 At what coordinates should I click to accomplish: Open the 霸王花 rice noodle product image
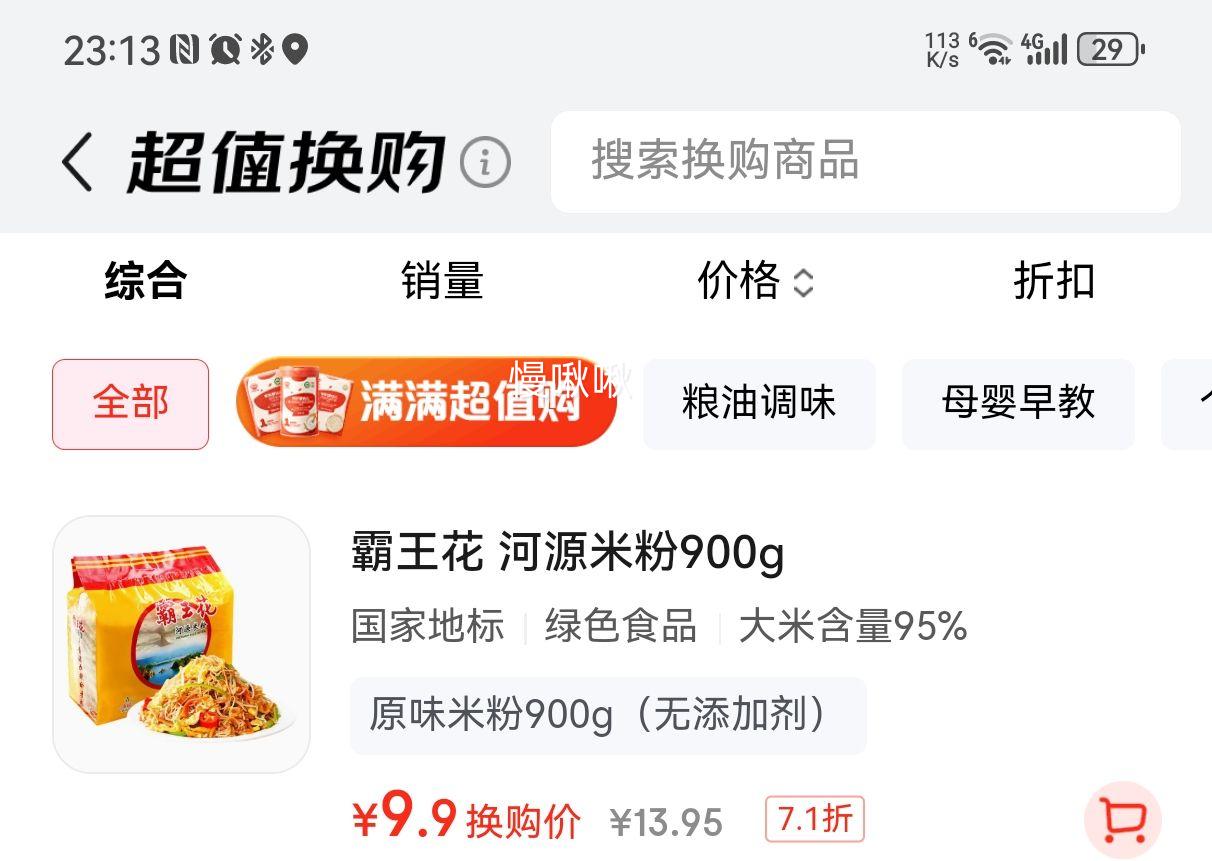[181, 644]
